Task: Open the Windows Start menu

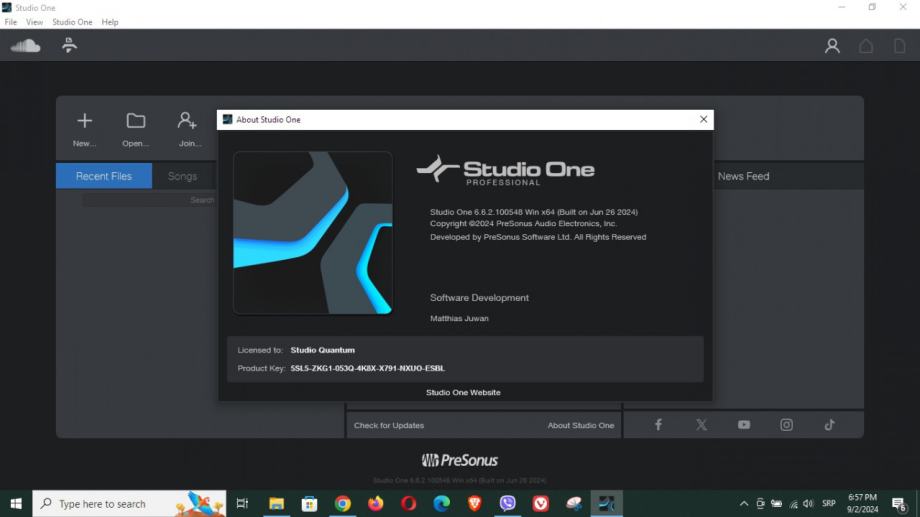Action: click(x=16, y=504)
